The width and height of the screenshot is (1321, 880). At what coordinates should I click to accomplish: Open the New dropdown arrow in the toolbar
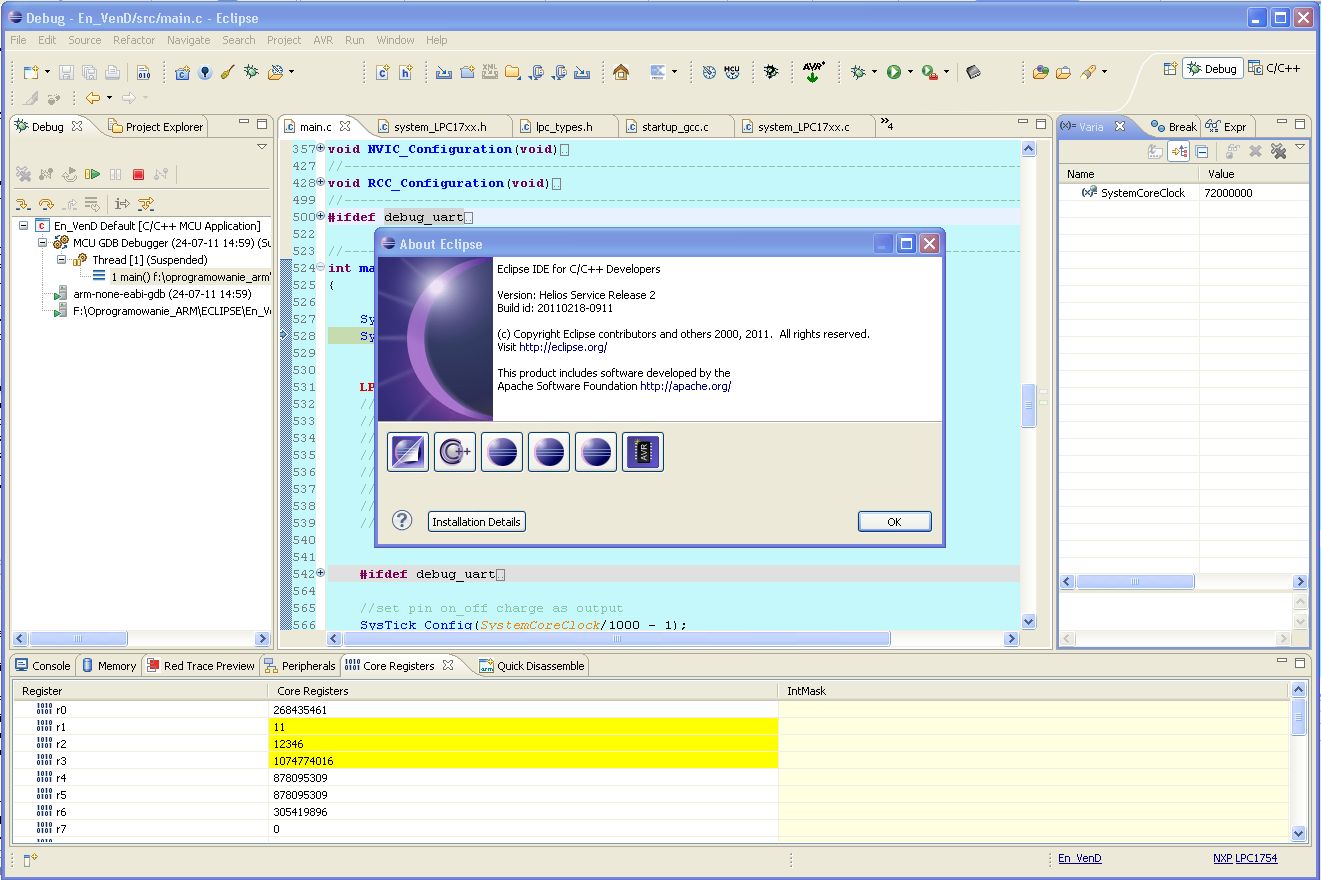pos(47,72)
